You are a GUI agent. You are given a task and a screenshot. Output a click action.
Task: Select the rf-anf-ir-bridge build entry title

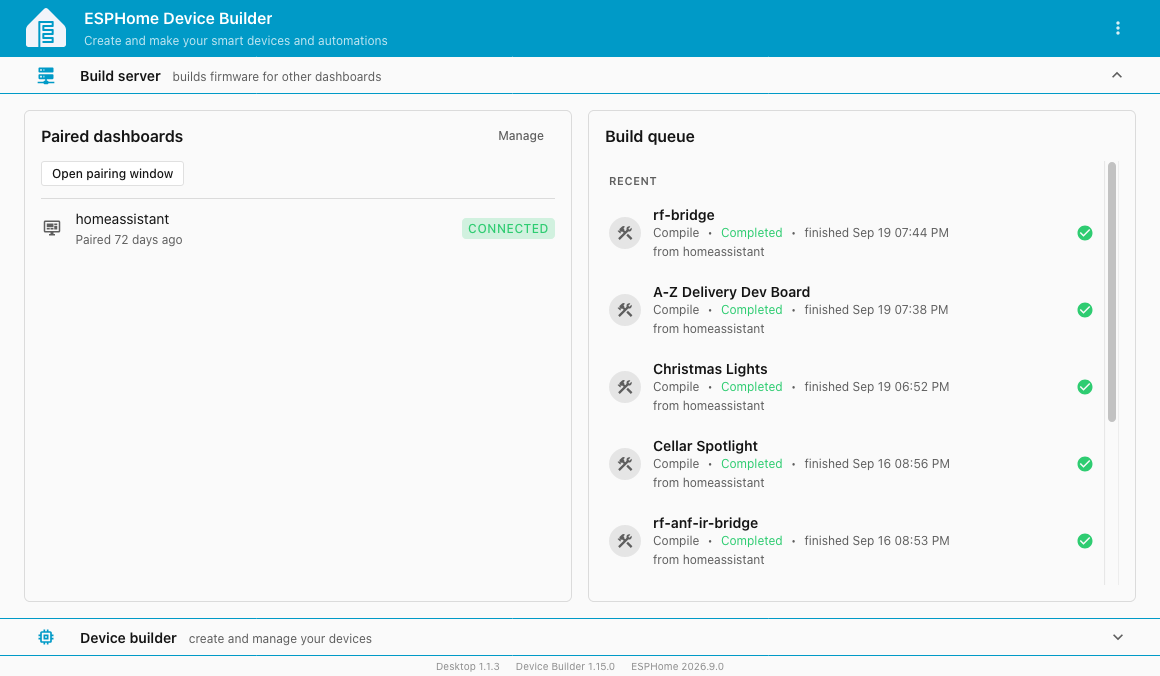[705, 523]
